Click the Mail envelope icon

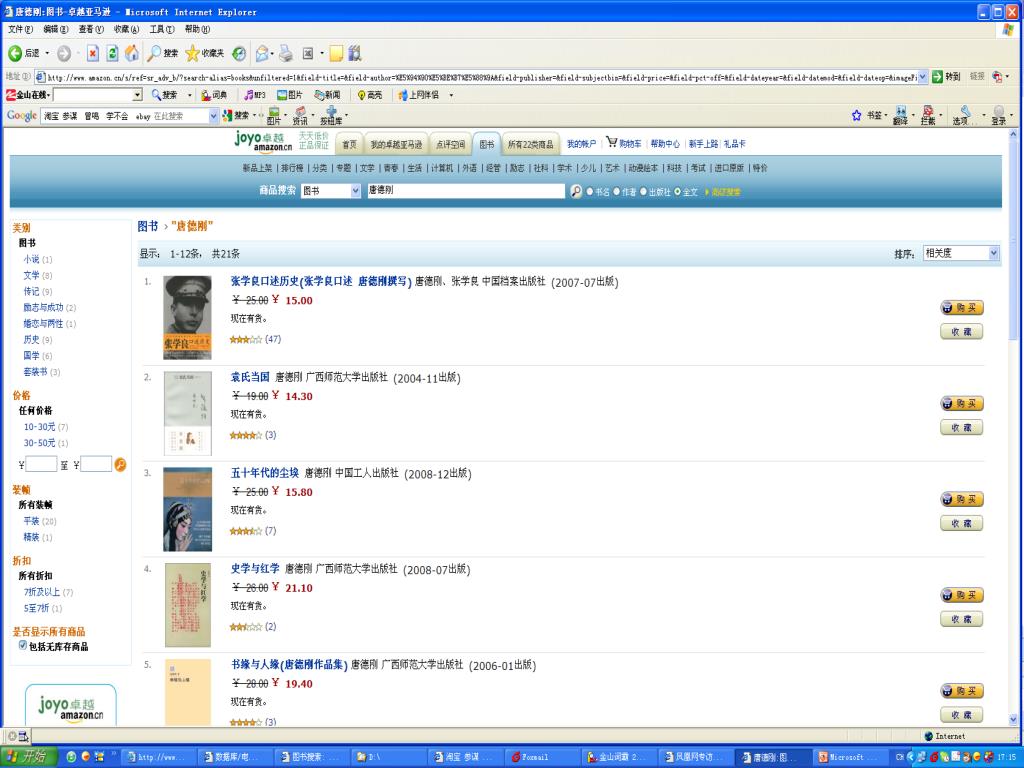(262, 54)
